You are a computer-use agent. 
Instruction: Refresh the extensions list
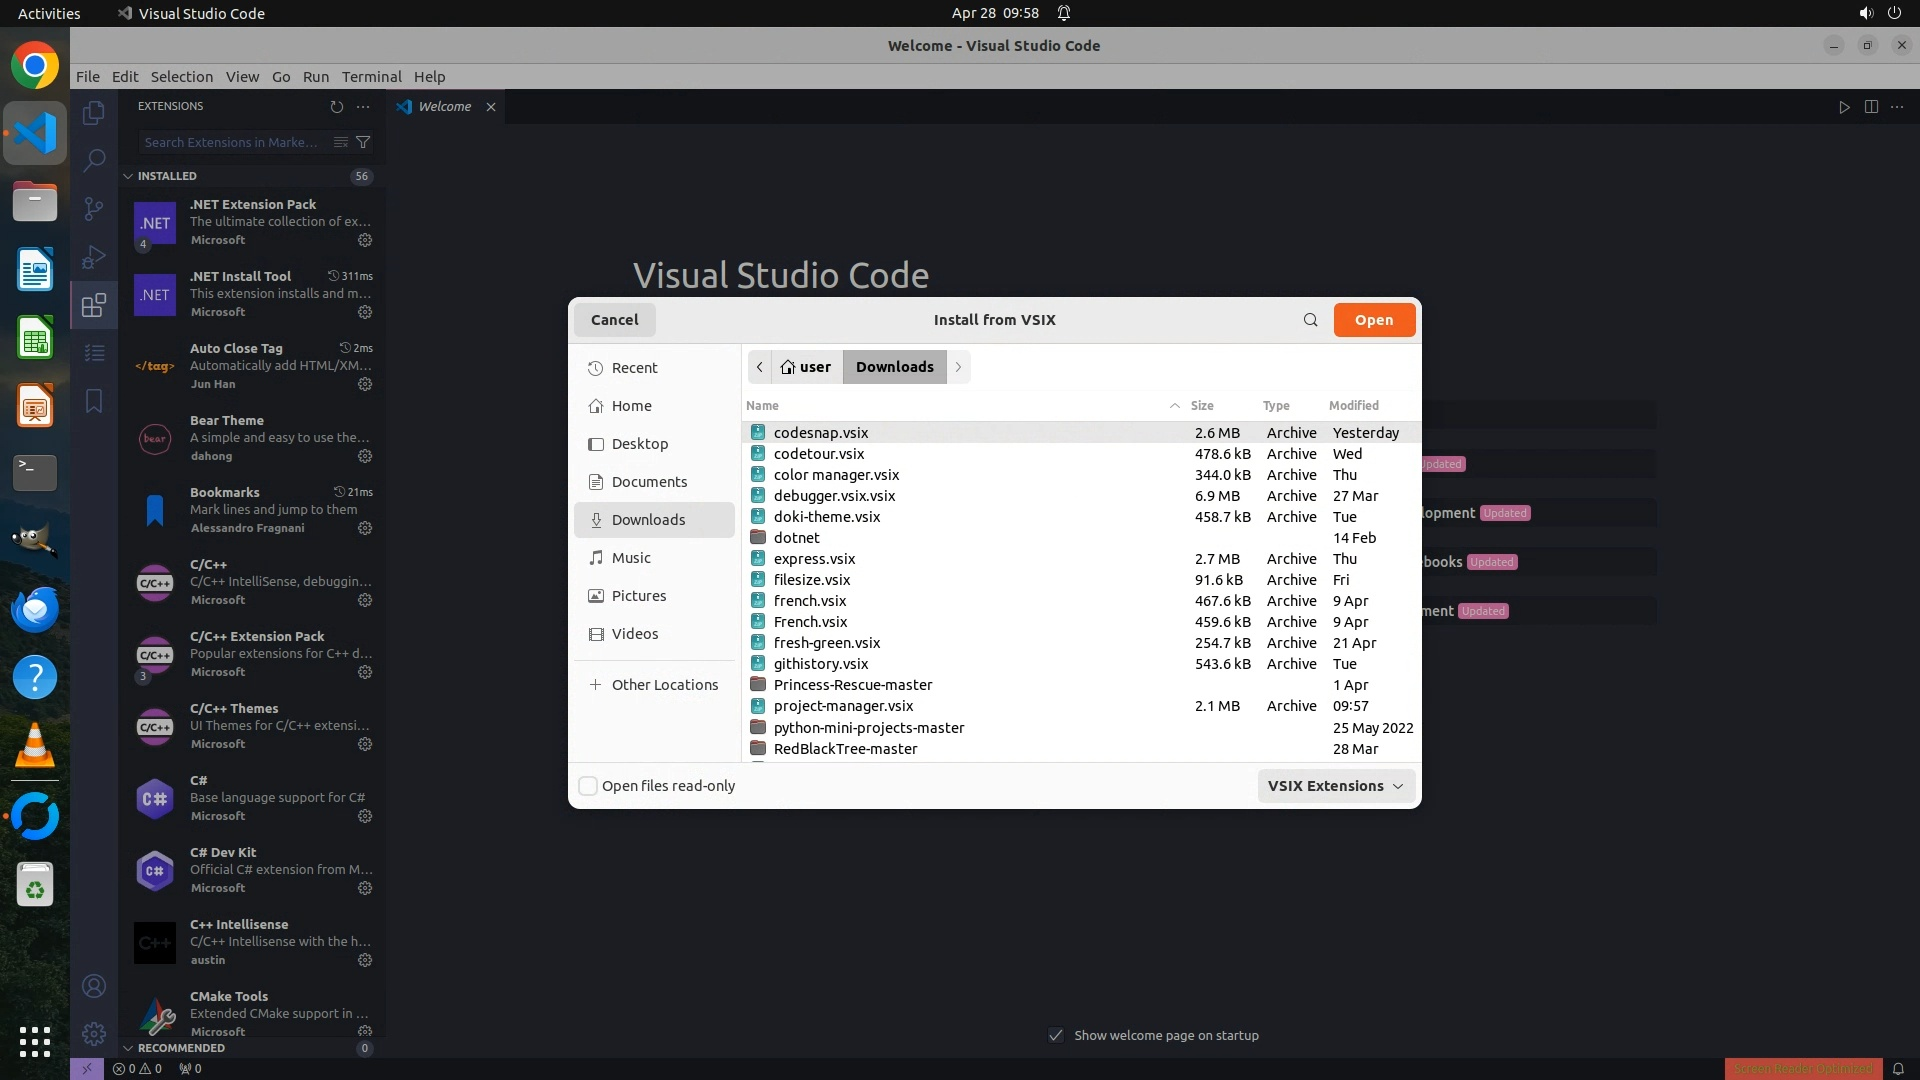pyautogui.click(x=337, y=106)
